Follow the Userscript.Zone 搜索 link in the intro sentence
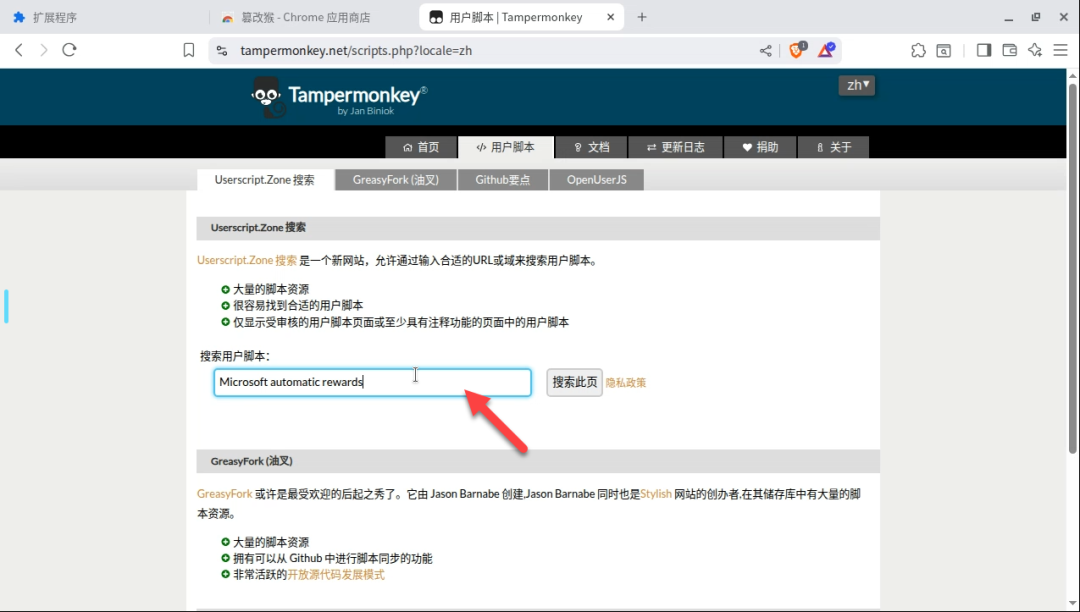This screenshot has width=1080, height=612. pyautogui.click(x=247, y=260)
